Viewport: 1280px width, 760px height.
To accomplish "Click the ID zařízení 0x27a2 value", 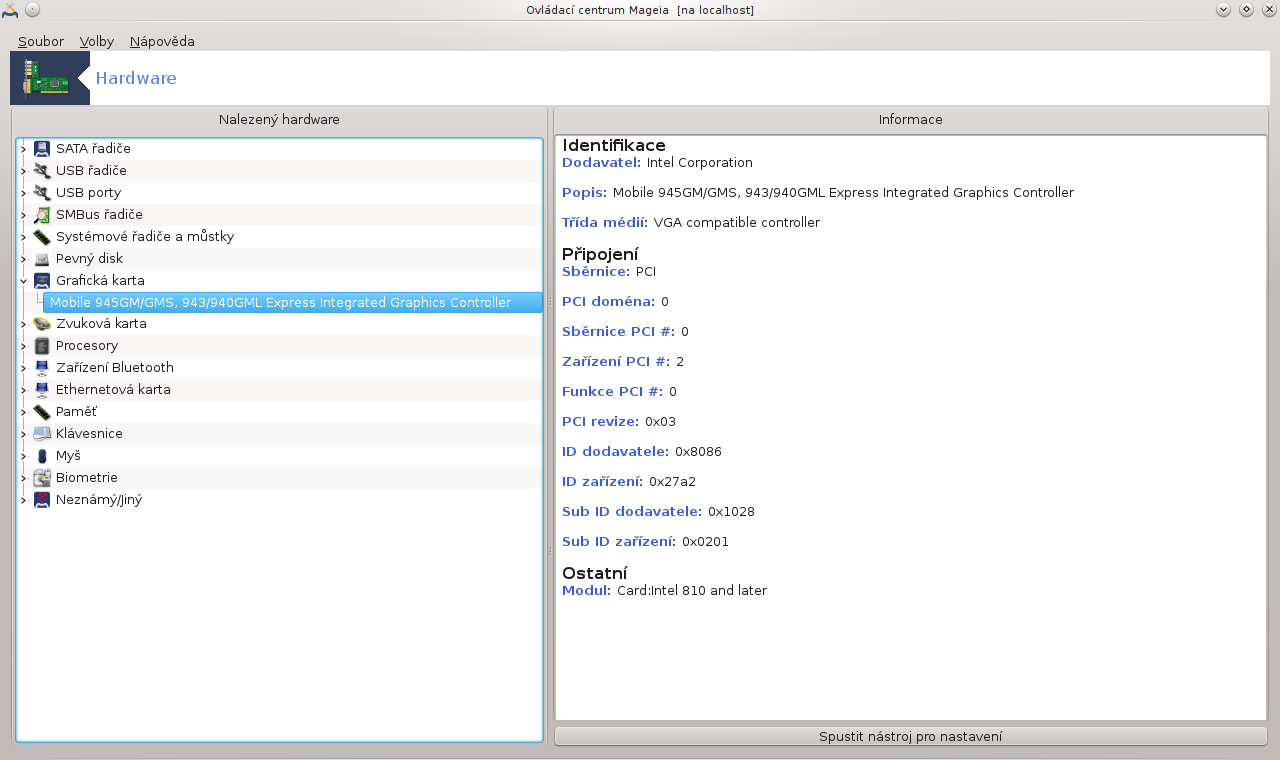I will (x=672, y=482).
